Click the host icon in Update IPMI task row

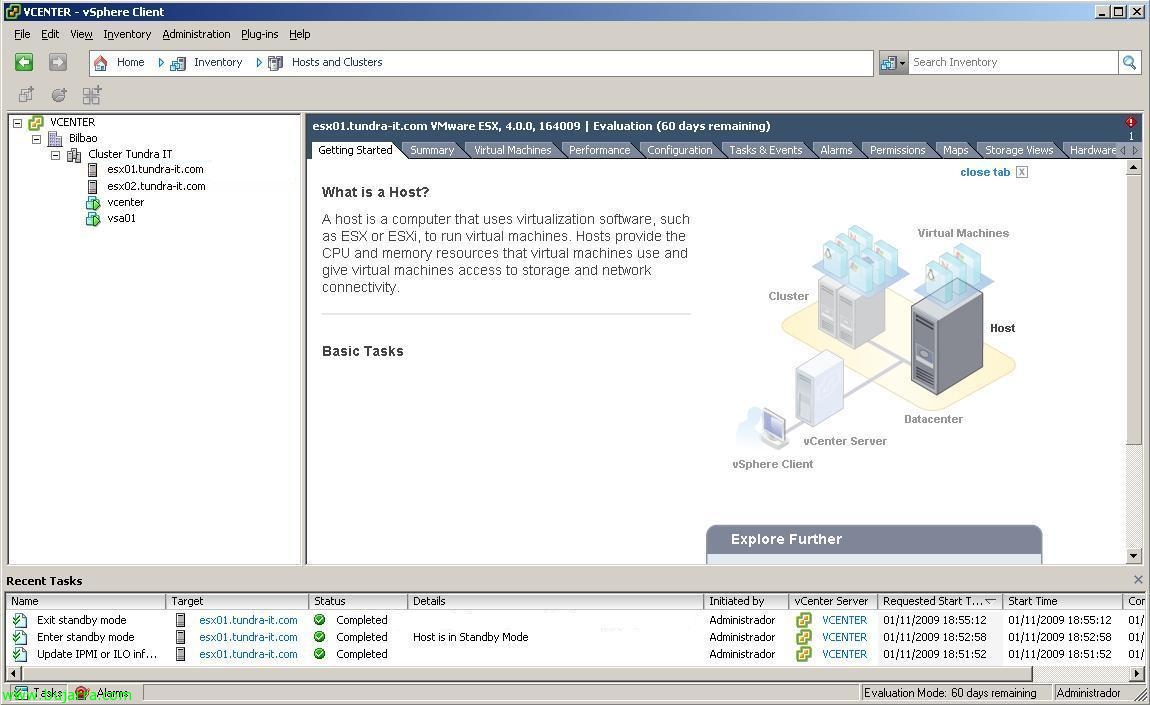(180, 654)
